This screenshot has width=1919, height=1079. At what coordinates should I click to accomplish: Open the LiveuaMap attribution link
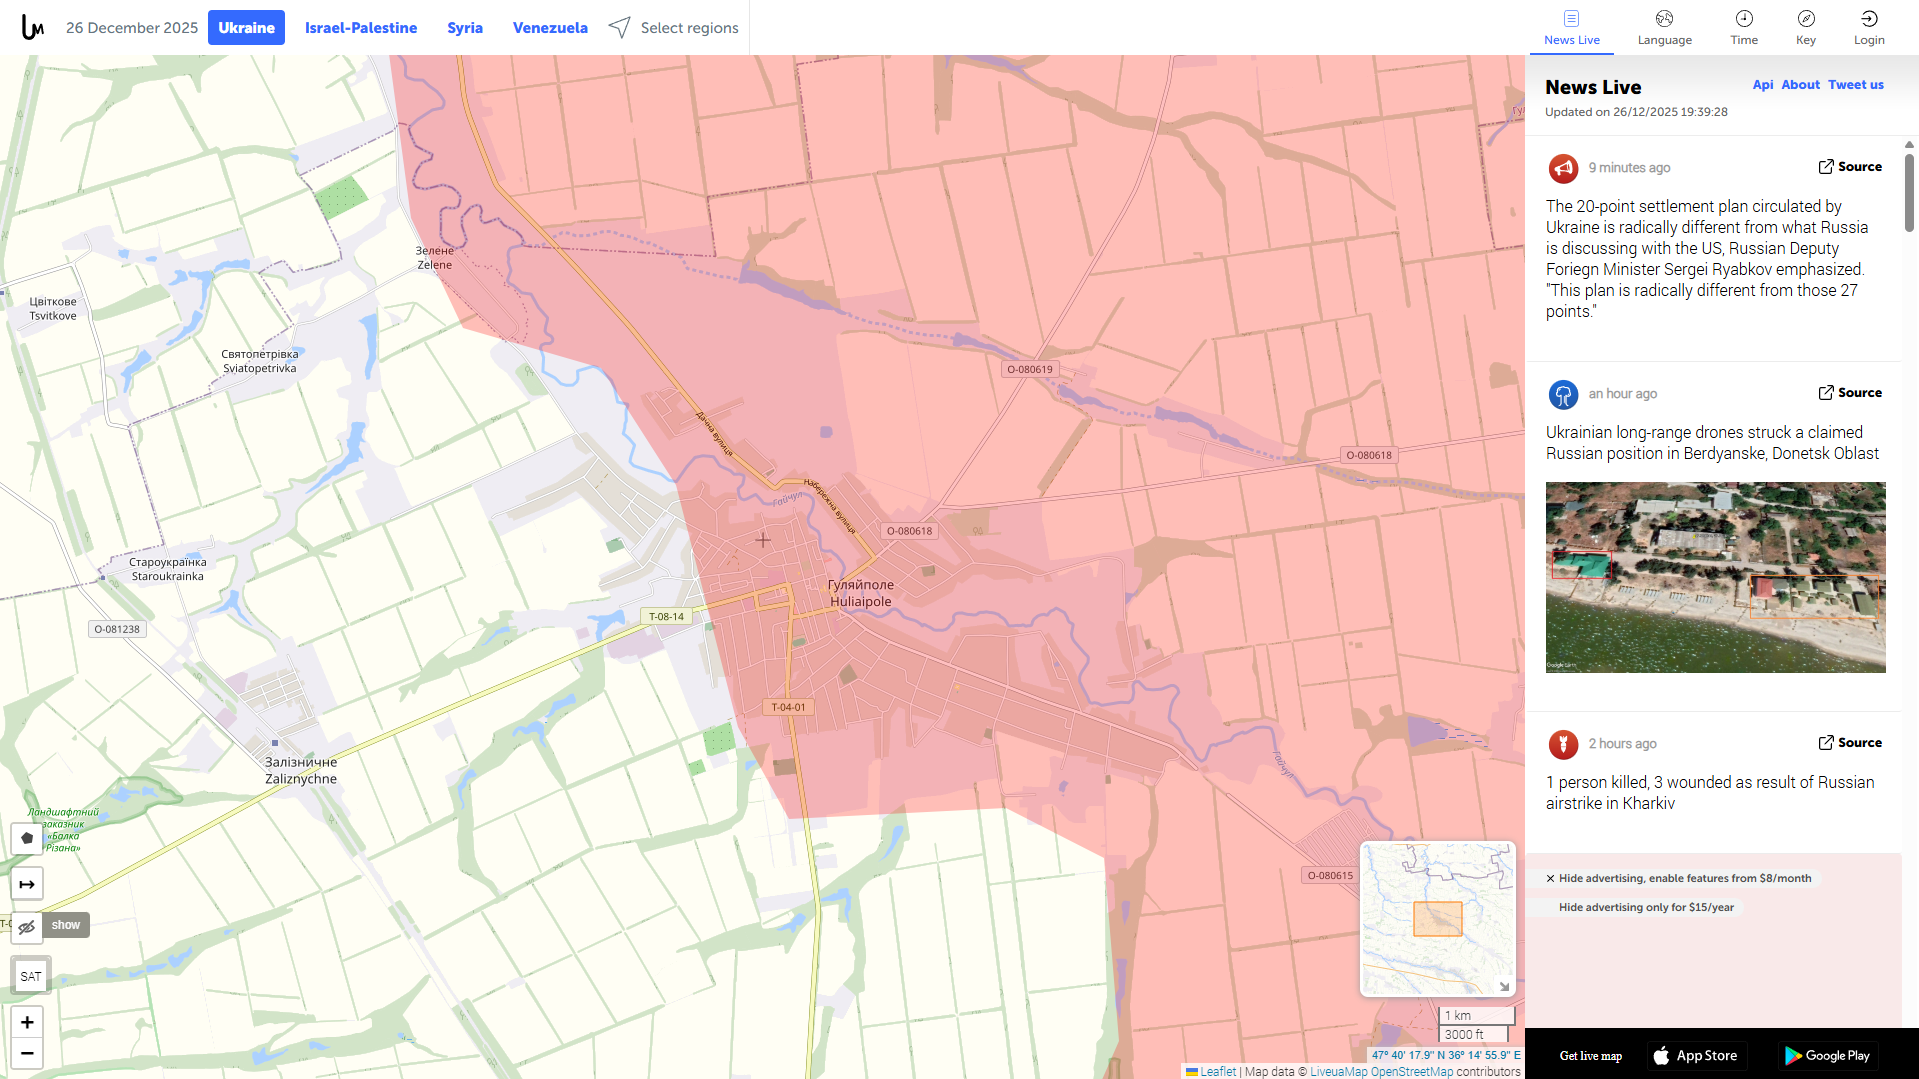pyautogui.click(x=1338, y=1072)
